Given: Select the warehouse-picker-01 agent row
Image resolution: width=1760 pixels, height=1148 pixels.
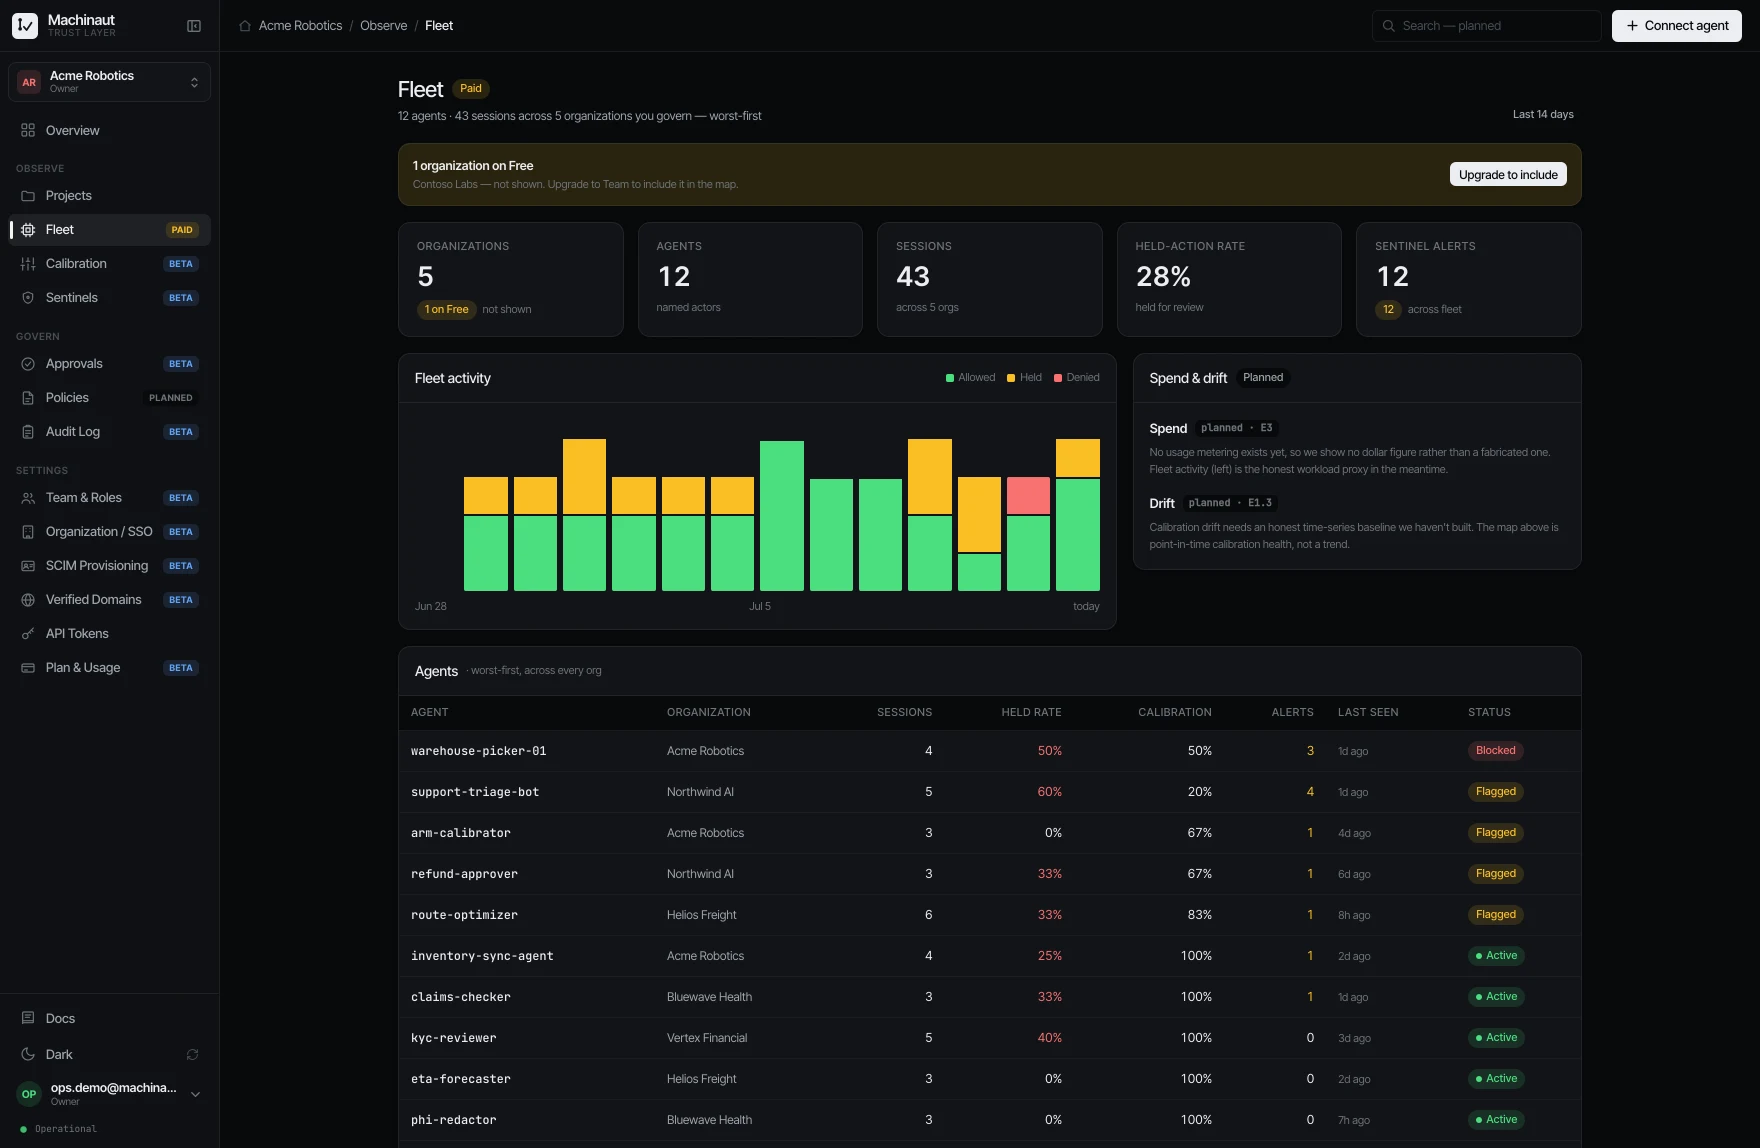Looking at the screenshot, I should (x=990, y=751).
